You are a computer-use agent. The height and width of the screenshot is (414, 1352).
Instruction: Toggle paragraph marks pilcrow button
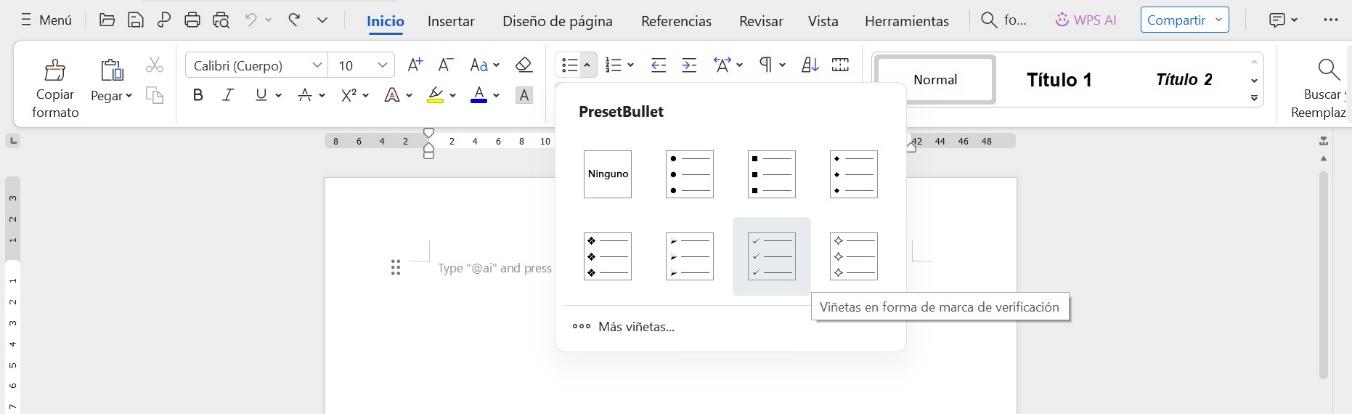[x=765, y=65]
